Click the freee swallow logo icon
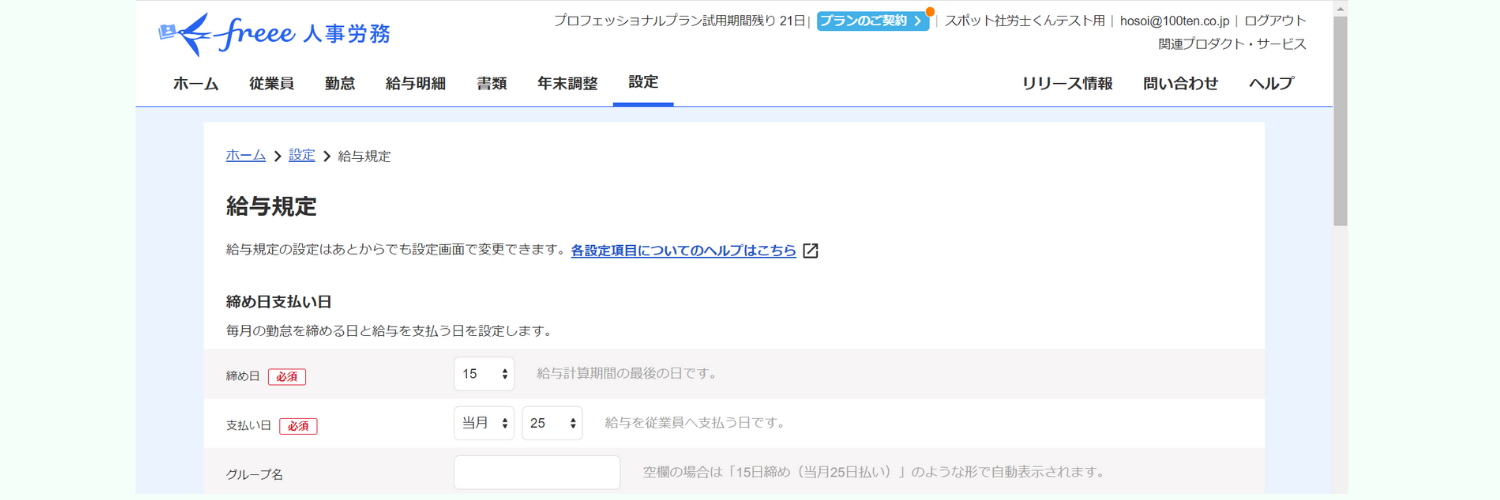 coord(187,34)
